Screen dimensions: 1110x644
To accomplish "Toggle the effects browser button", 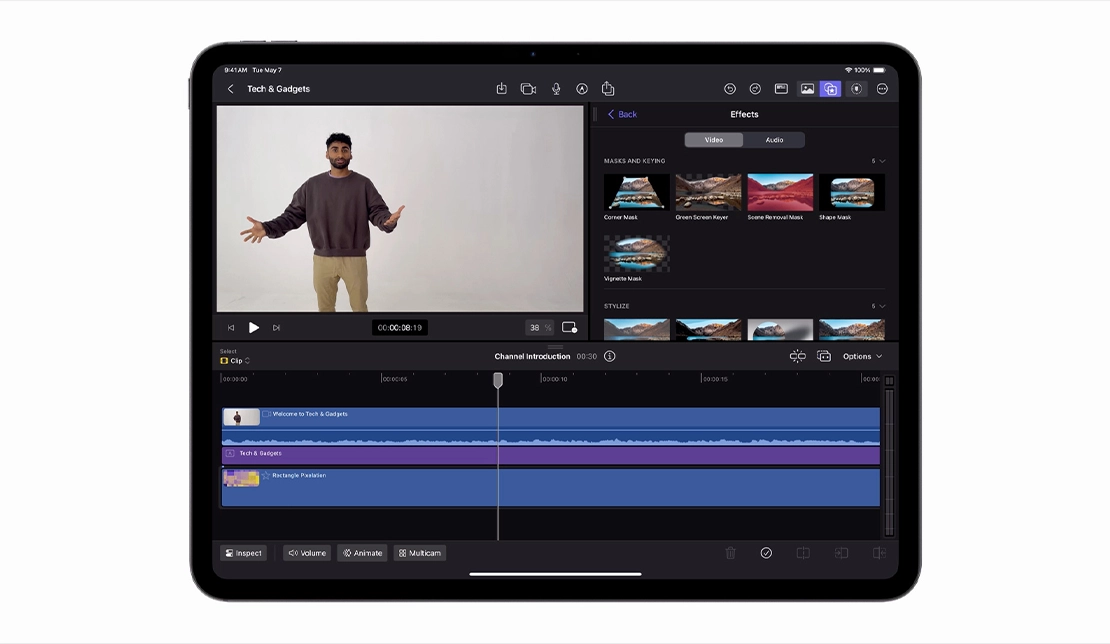I will [830, 89].
